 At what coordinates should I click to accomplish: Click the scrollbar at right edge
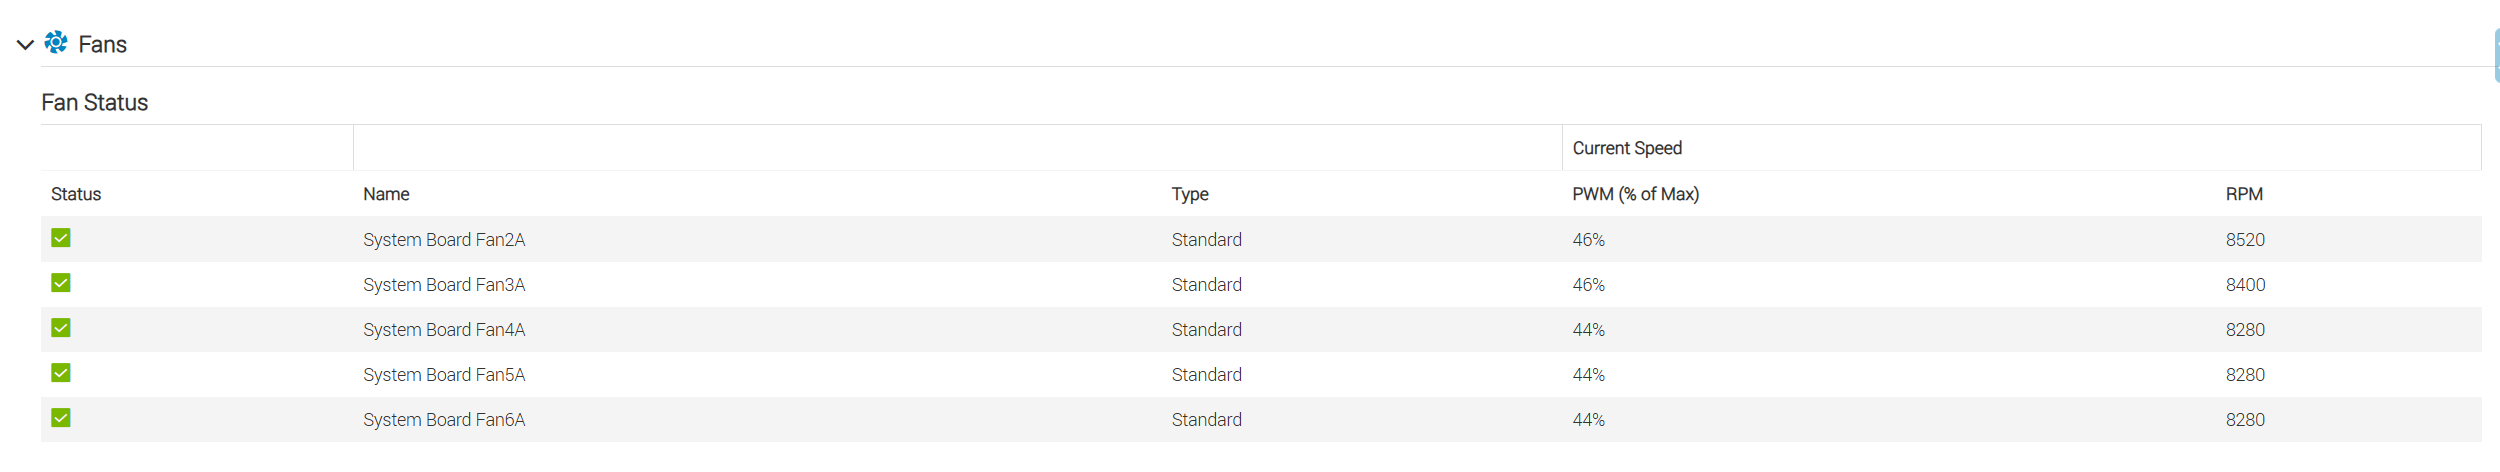tap(2496, 56)
